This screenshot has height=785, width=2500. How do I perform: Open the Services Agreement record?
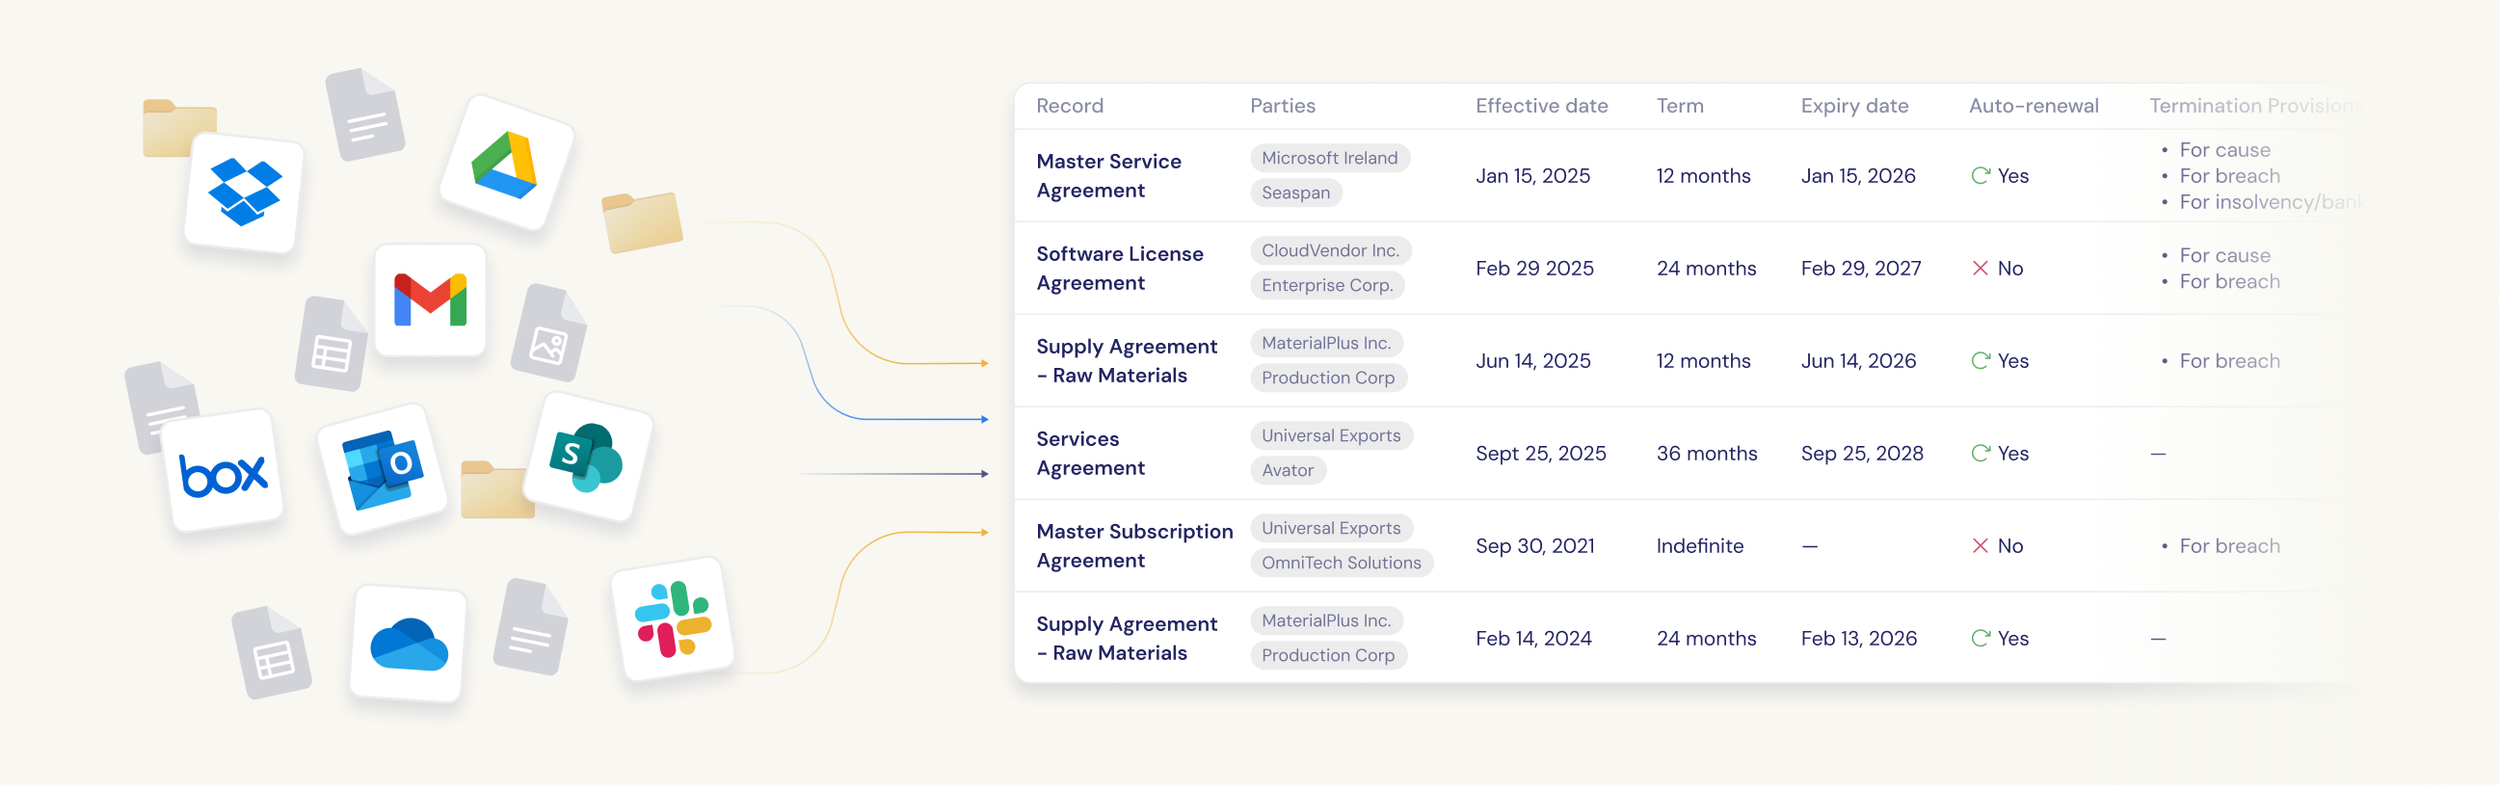coord(1091,453)
